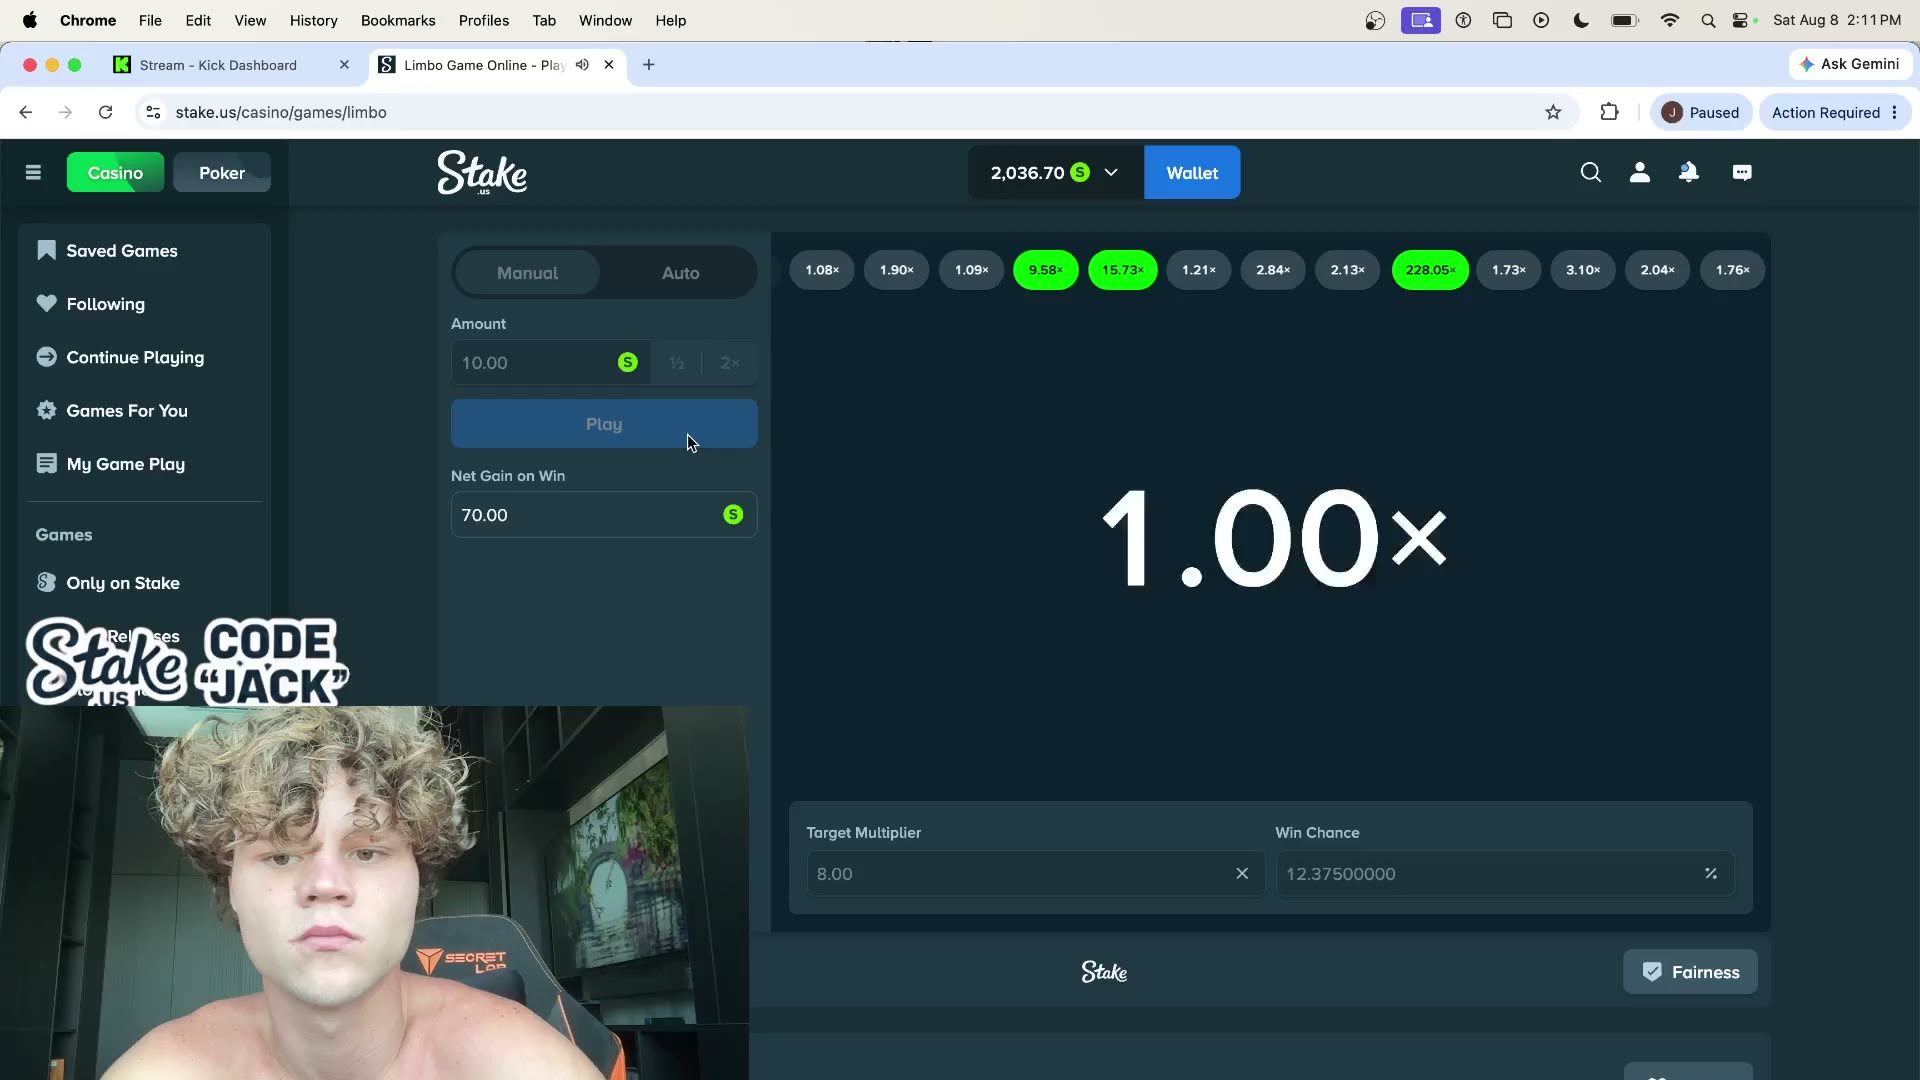Click the 1.08× result pill
Viewport: 1920px width, 1080px height.
(822, 270)
